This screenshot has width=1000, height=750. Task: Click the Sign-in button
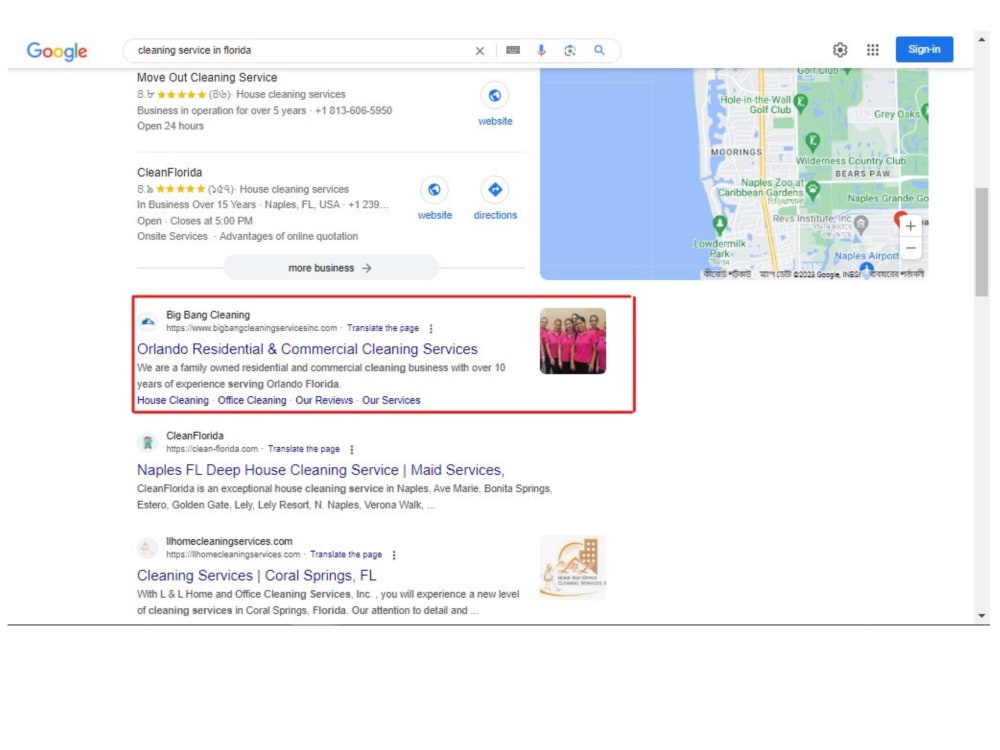(x=924, y=49)
